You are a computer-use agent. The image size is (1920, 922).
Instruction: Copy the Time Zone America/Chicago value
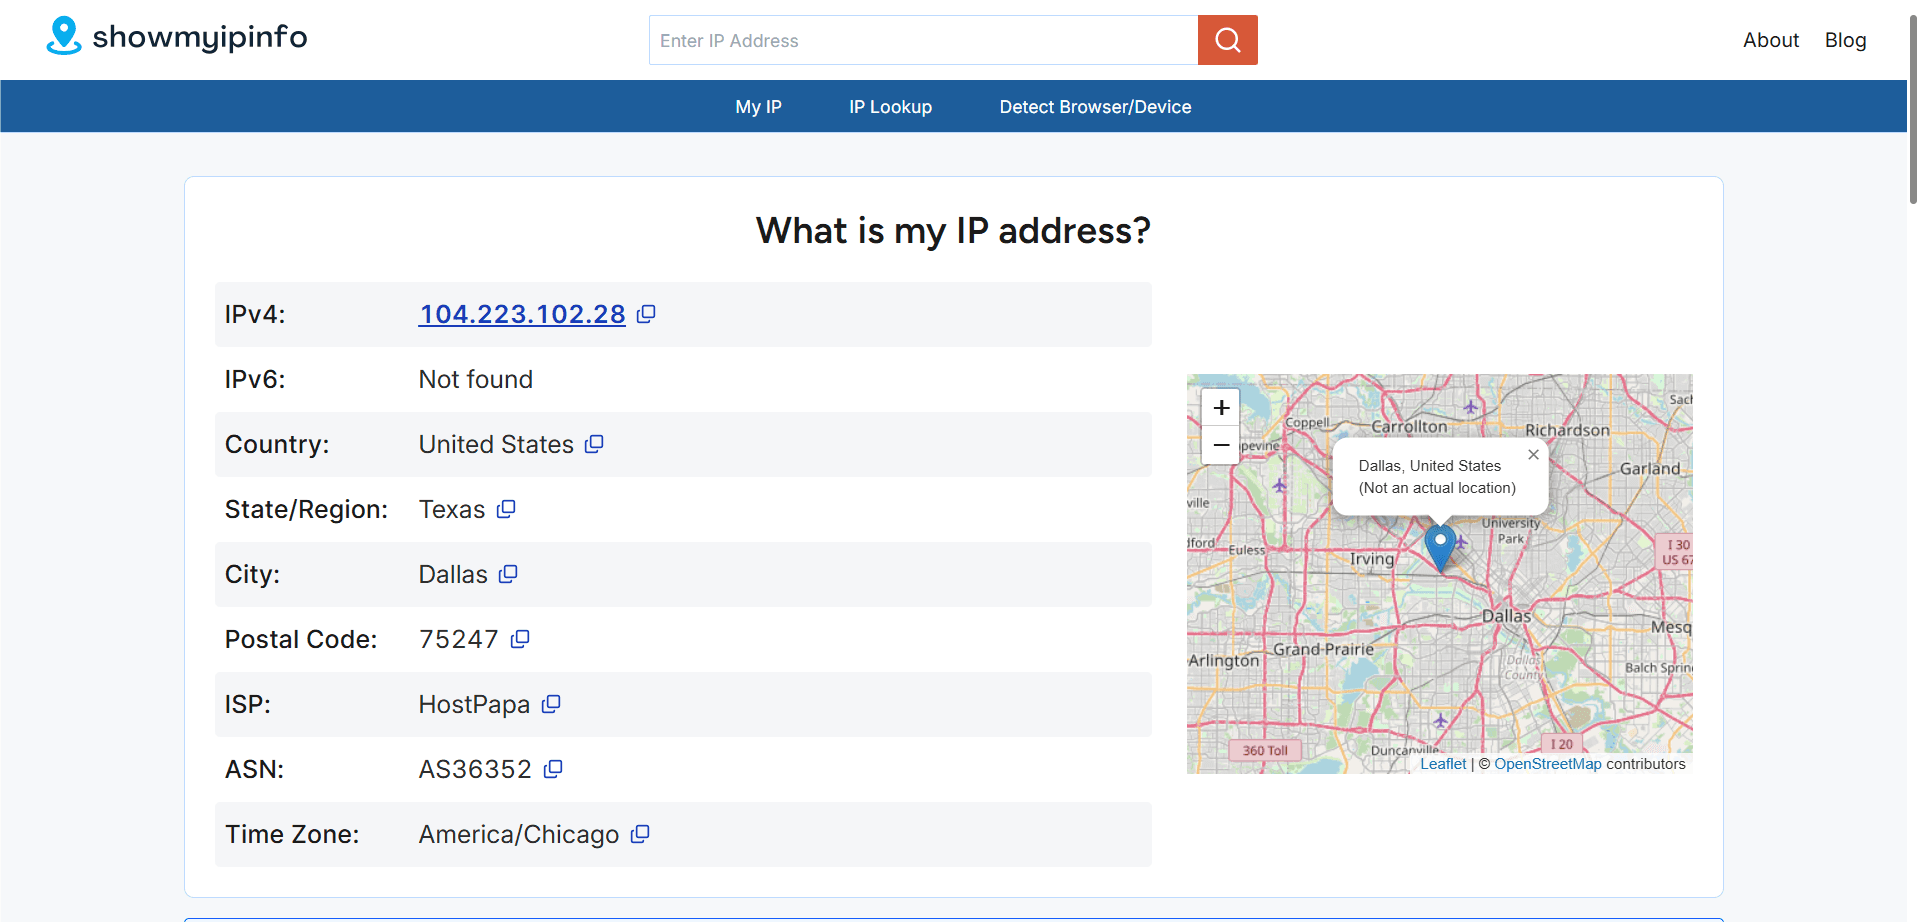(x=640, y=834)
